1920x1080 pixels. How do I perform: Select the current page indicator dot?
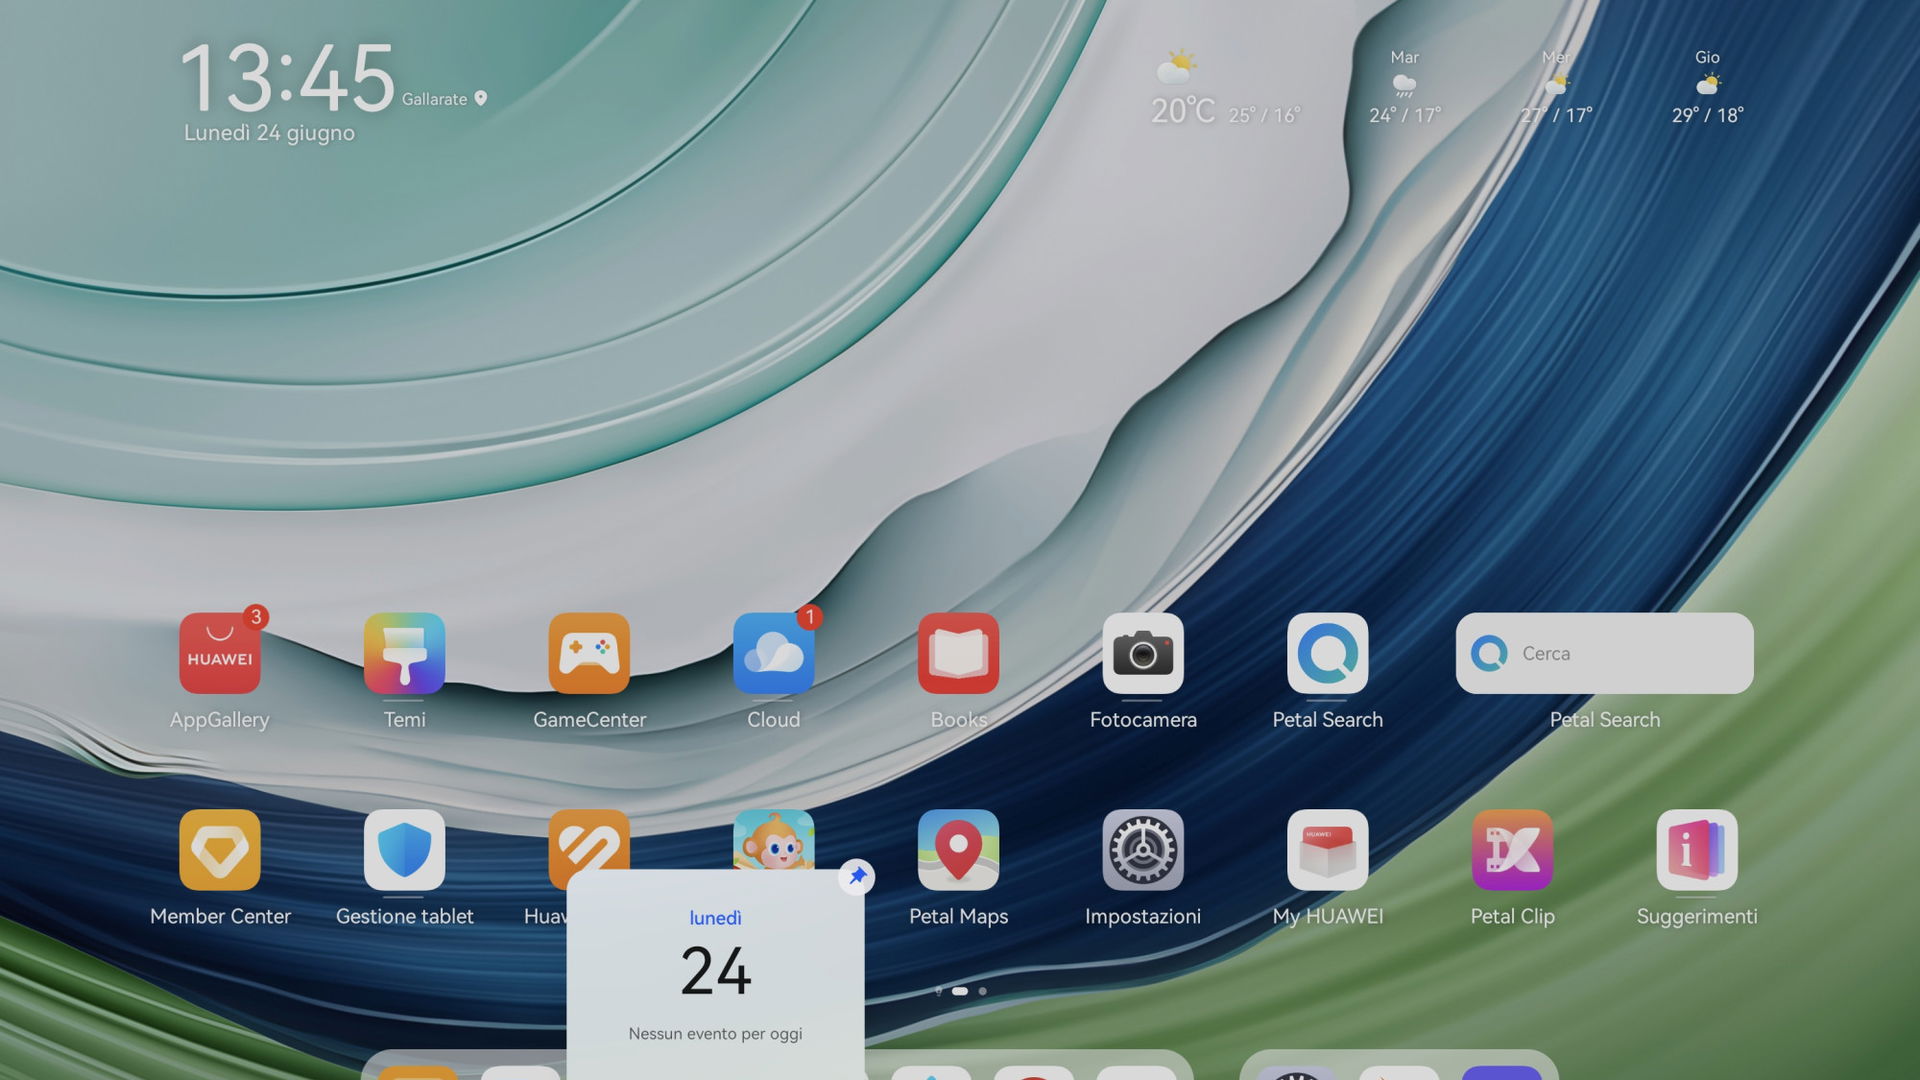(x=960, y=991)
